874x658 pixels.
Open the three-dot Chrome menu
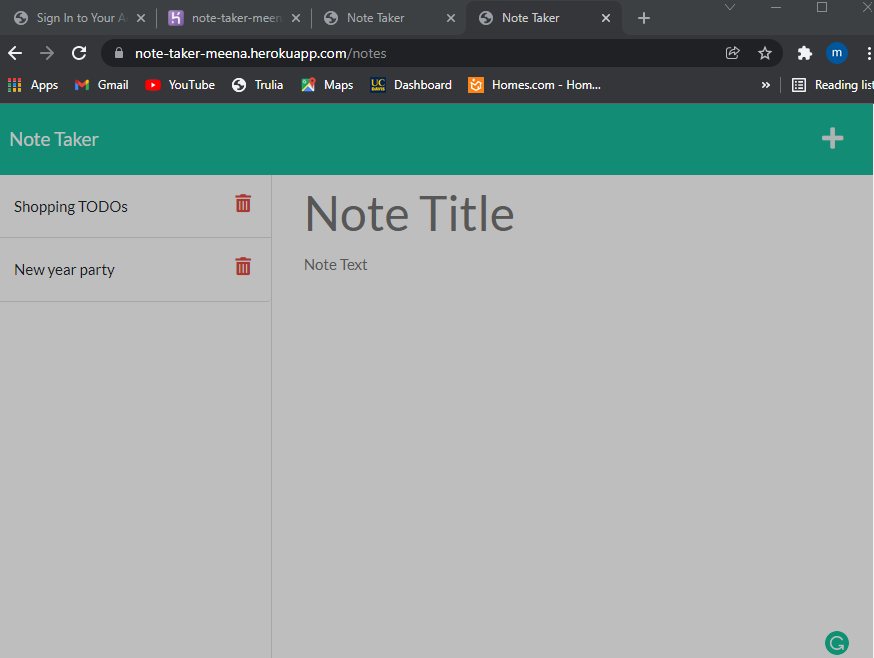click(866, 52)
